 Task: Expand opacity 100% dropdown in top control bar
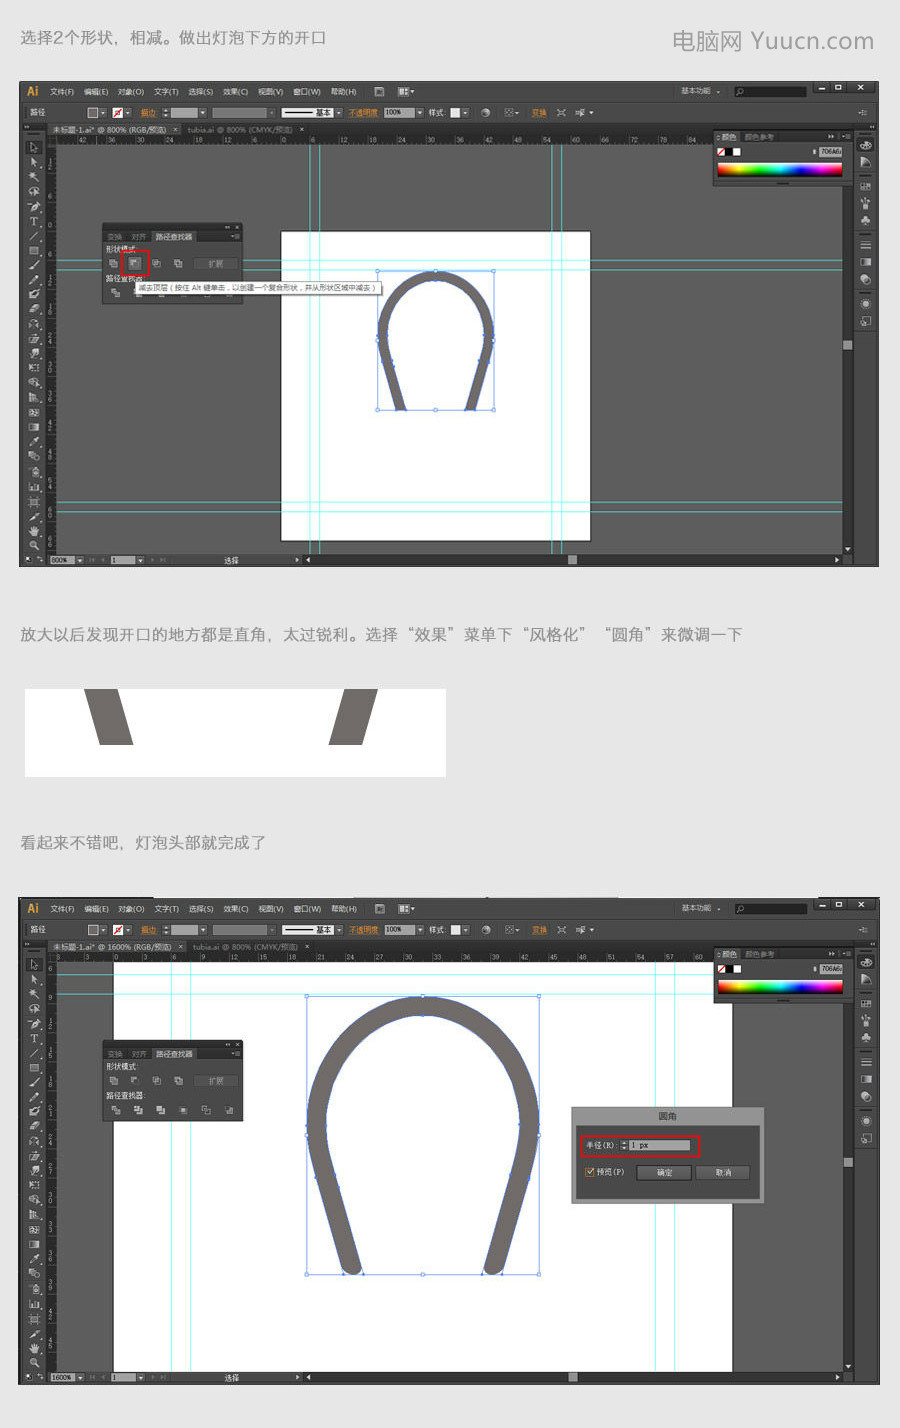click(419, 113)
